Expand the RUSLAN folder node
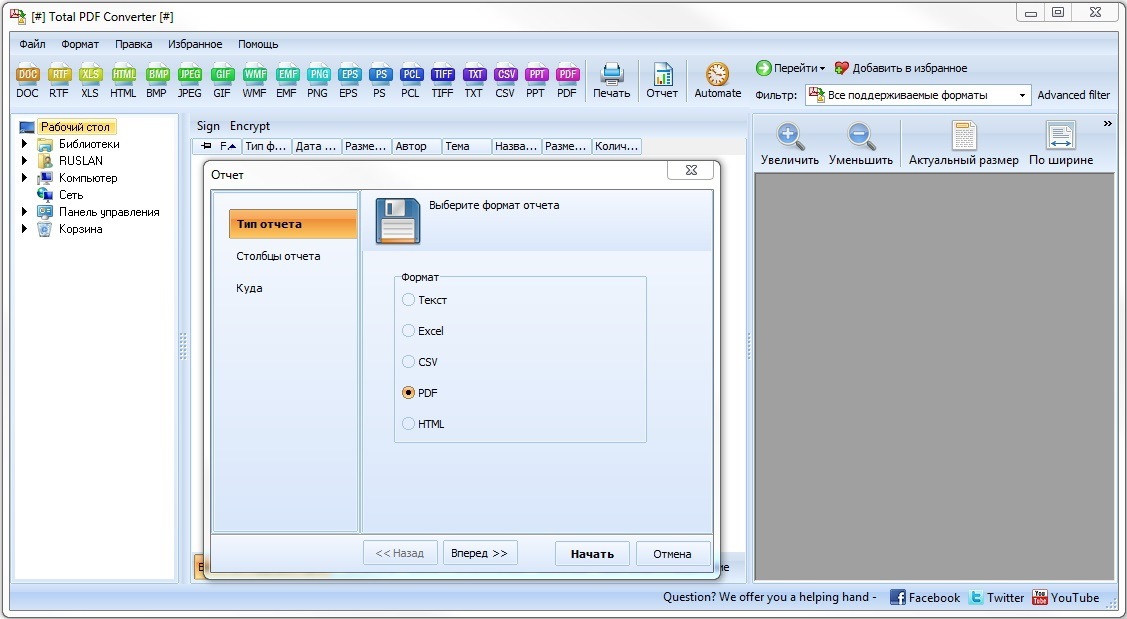 [x=24, y=160]
